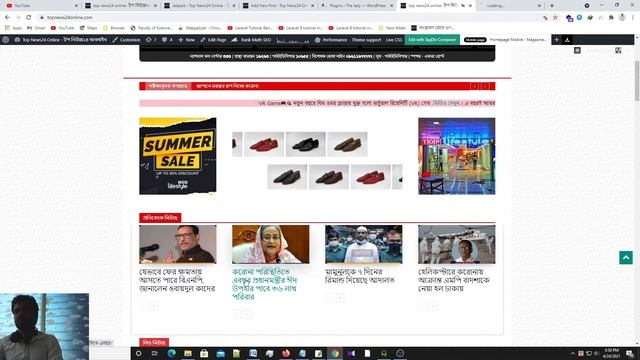Open the Chrome extensions puzzle icon

(x=611, y=18)
